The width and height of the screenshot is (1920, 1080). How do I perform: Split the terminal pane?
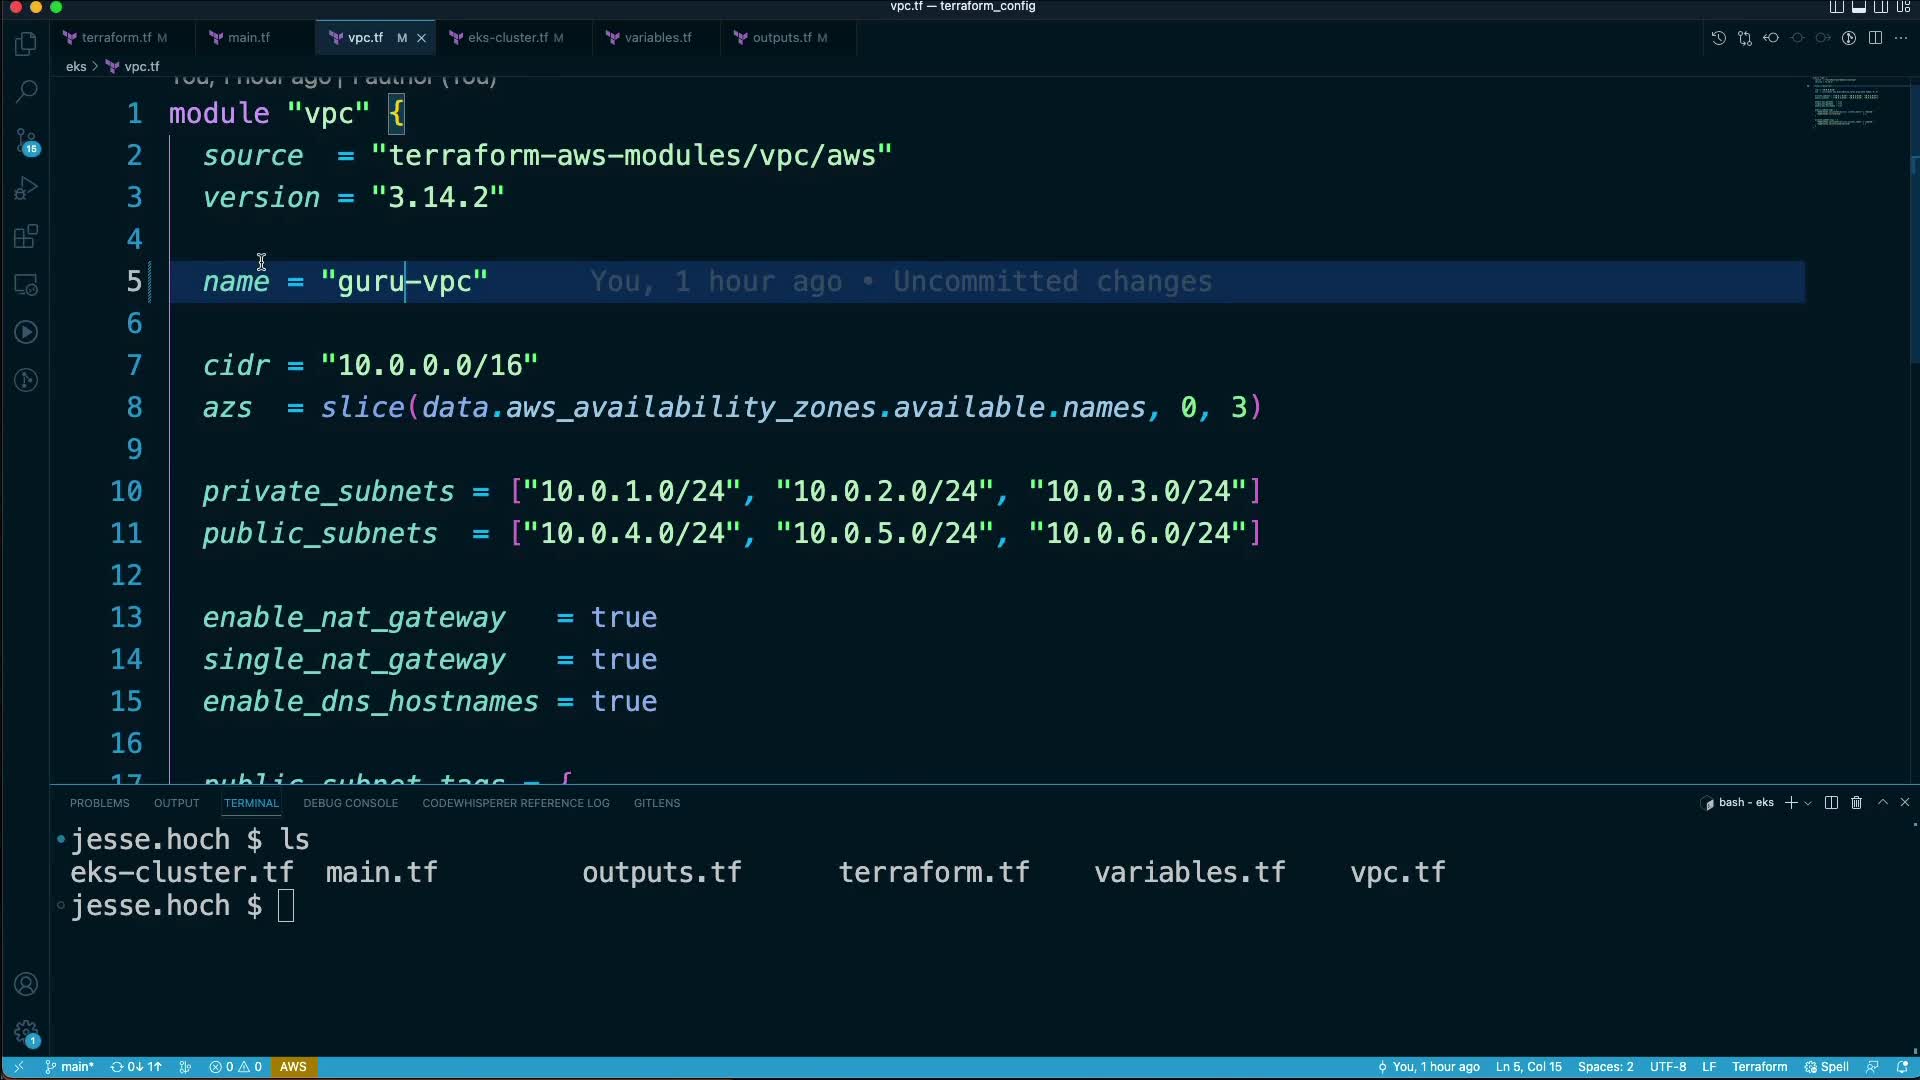(1831, 803)
